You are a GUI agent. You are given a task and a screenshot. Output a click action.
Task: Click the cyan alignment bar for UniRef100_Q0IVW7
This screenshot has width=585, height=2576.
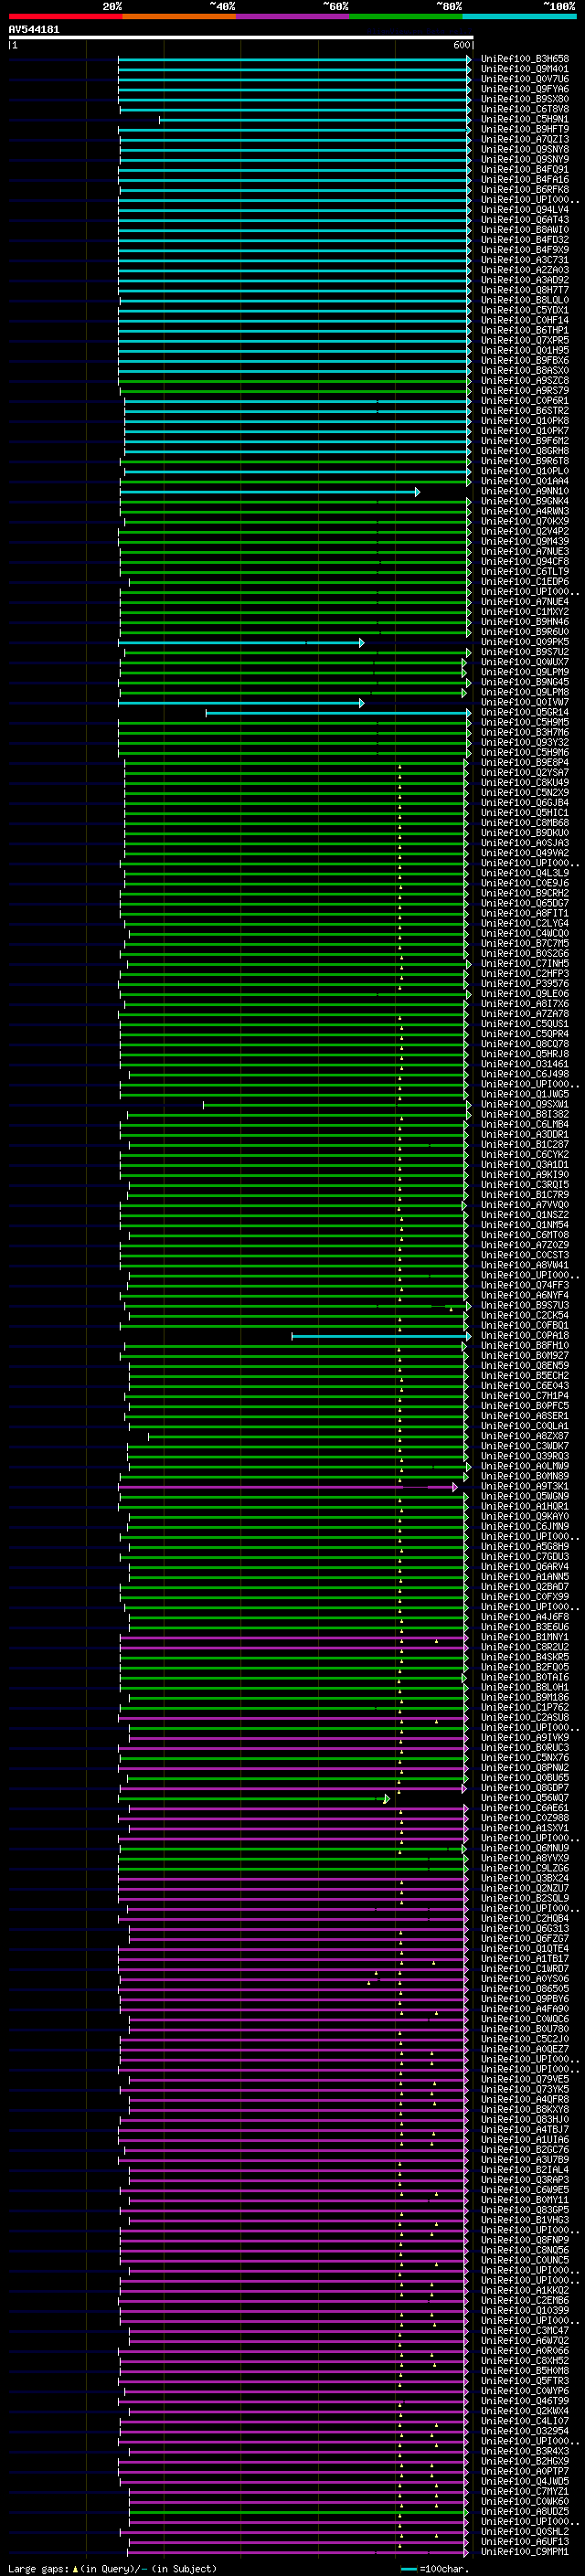click(241, 703)
